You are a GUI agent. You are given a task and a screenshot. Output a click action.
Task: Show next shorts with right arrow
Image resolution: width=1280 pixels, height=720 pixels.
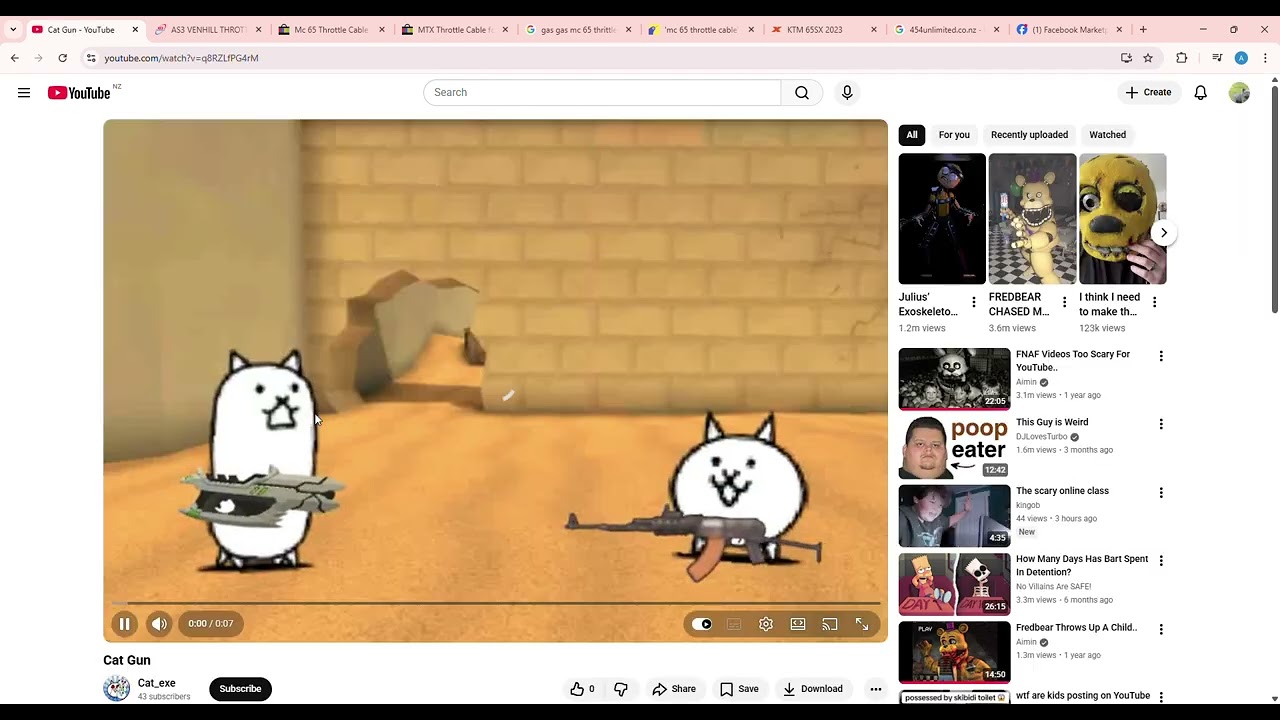coord(1163,233)
